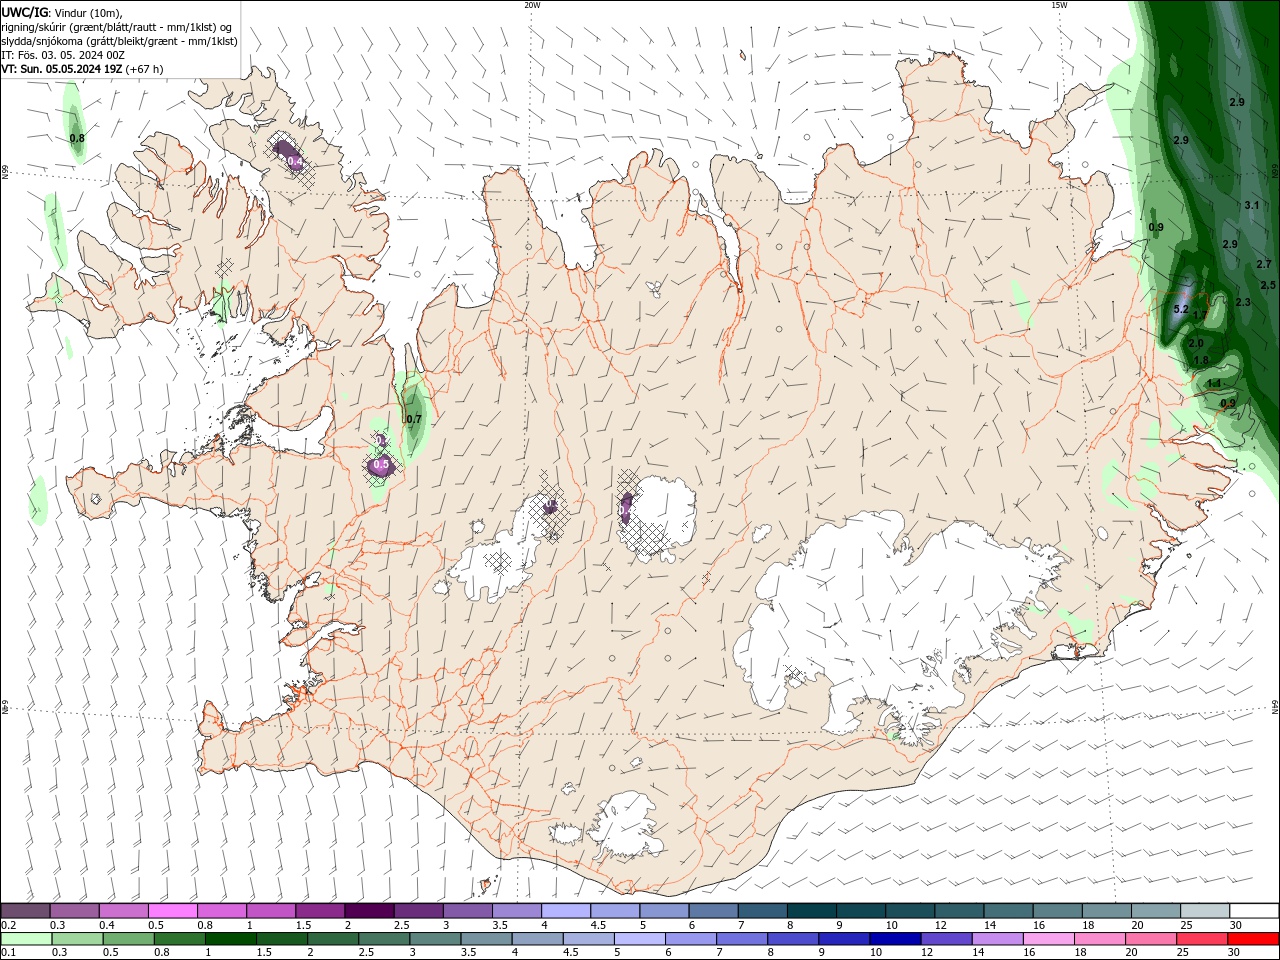1280x960 pixels.
Task: Pick the light lavender upper swatch labeled 4
Action: pyautogui.click(x=565, y=911)
